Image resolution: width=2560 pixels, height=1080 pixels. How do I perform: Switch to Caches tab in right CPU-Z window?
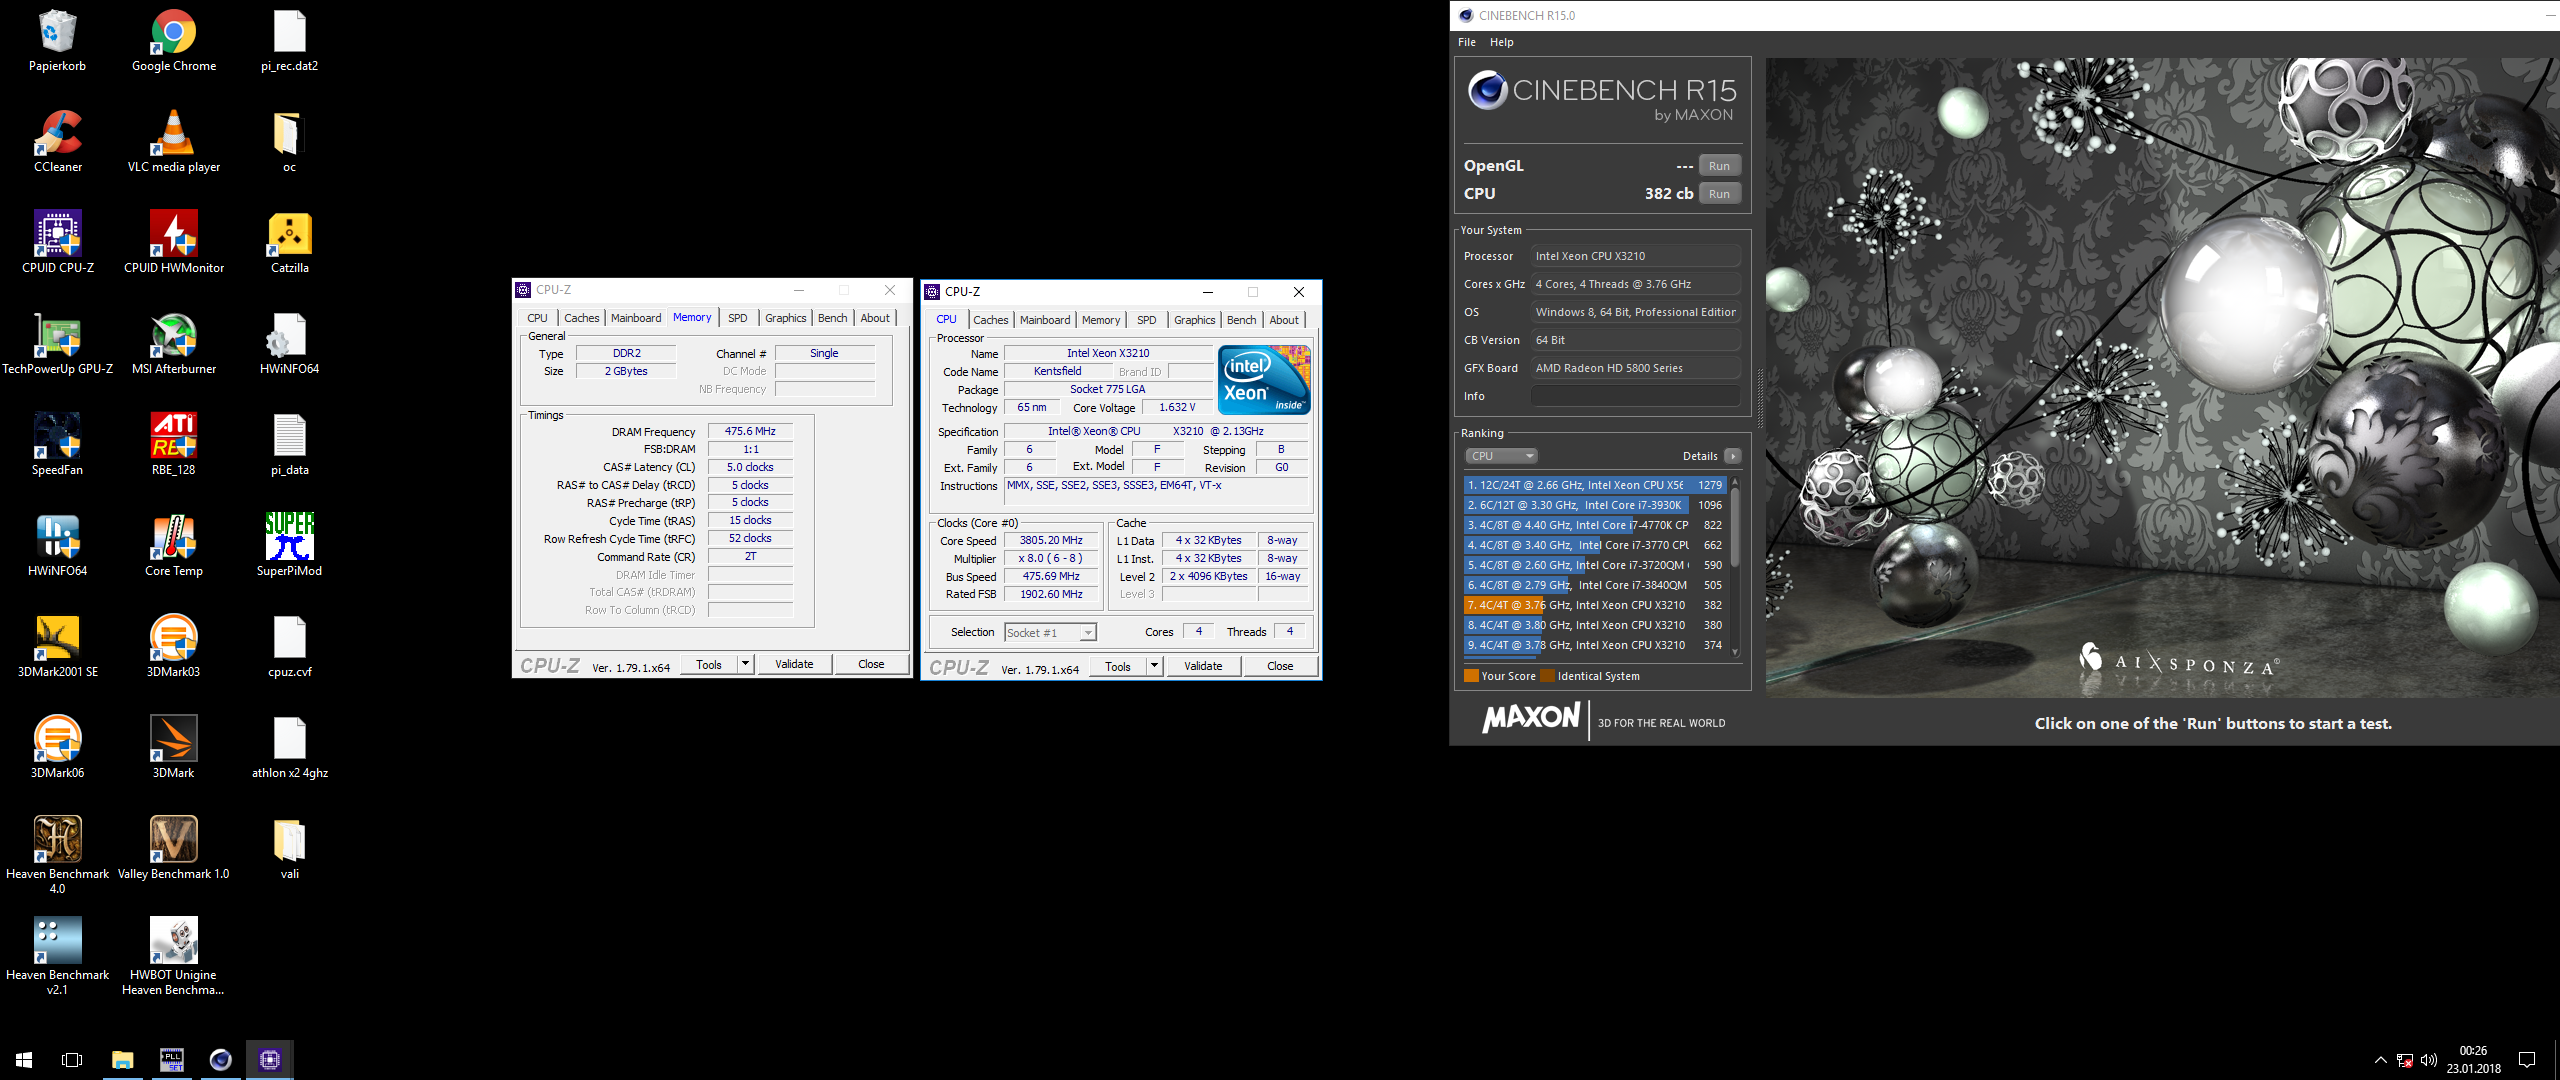990,320
